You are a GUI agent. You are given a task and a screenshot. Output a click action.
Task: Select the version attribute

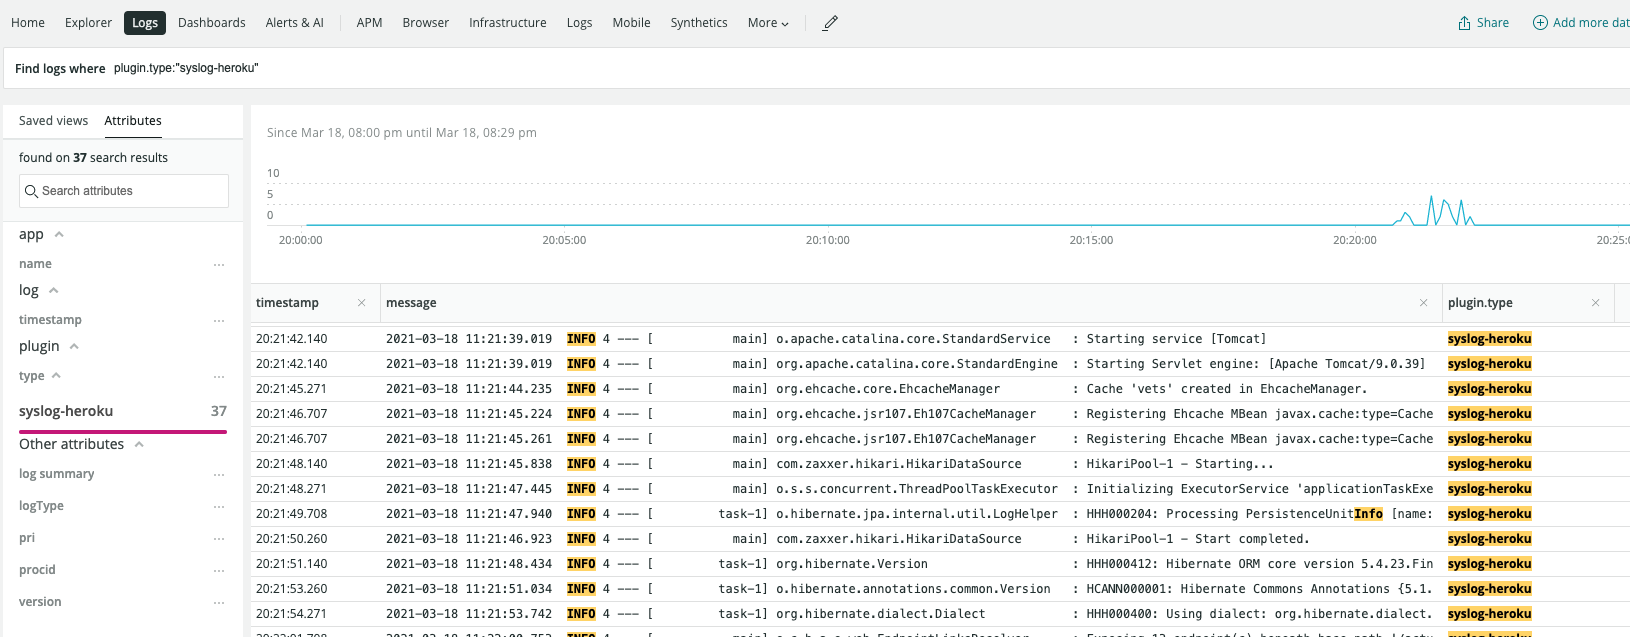pos(40,602)
